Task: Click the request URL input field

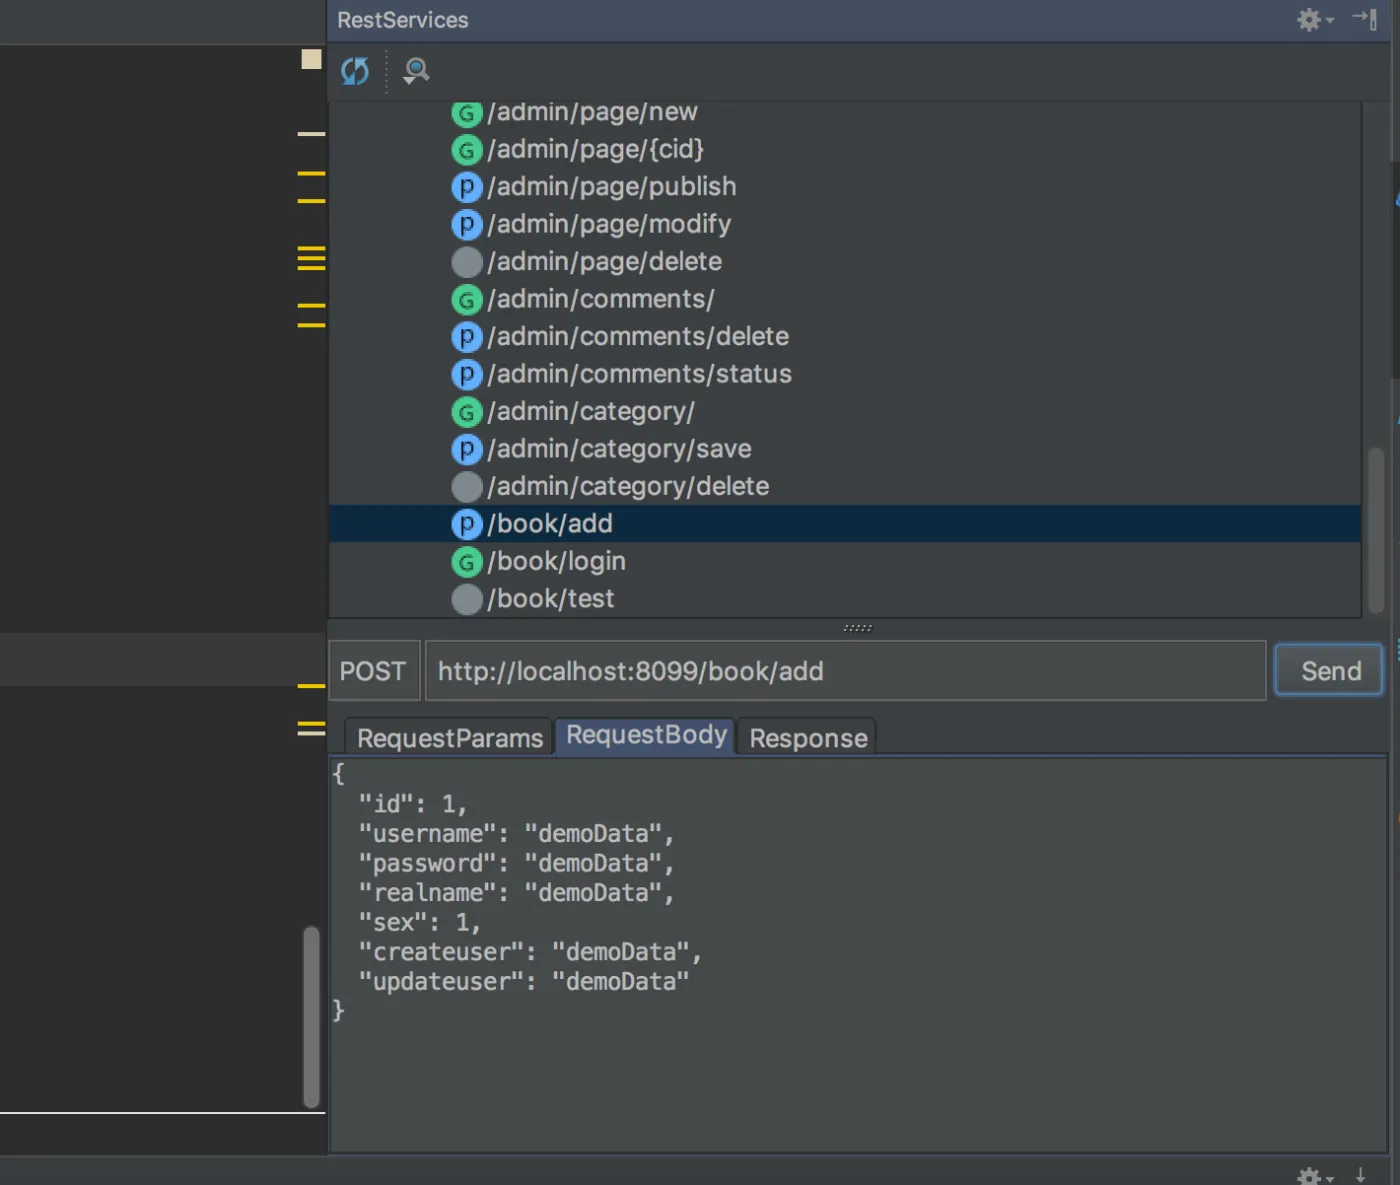Action: (846, 671)
